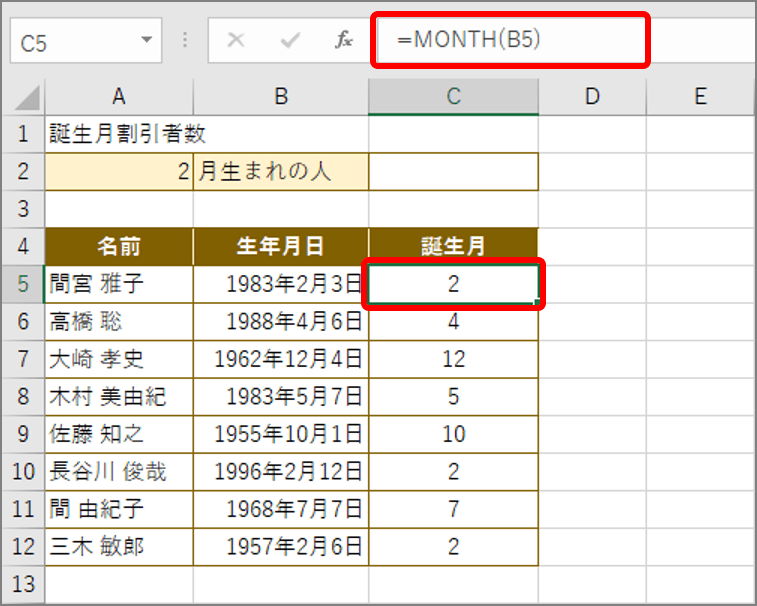Select row 1 header

tap(23, 134)
